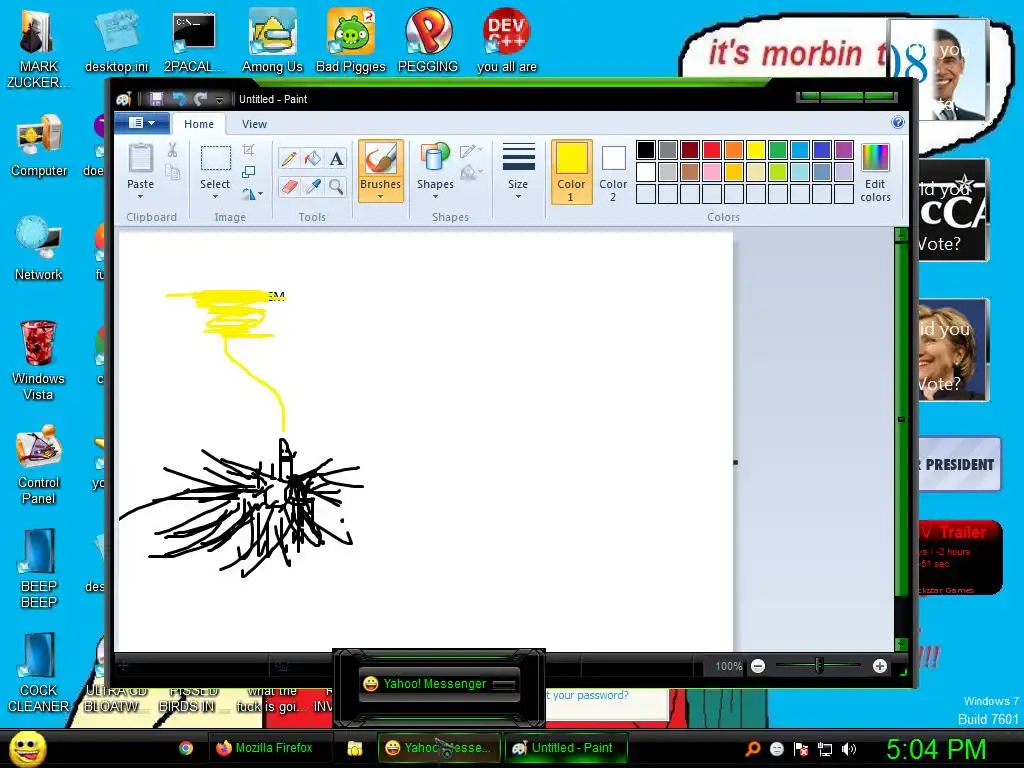1024x768 pixels.
Task: Expand the Brushes dropdown arrow
Action: (x=380, y=196)
